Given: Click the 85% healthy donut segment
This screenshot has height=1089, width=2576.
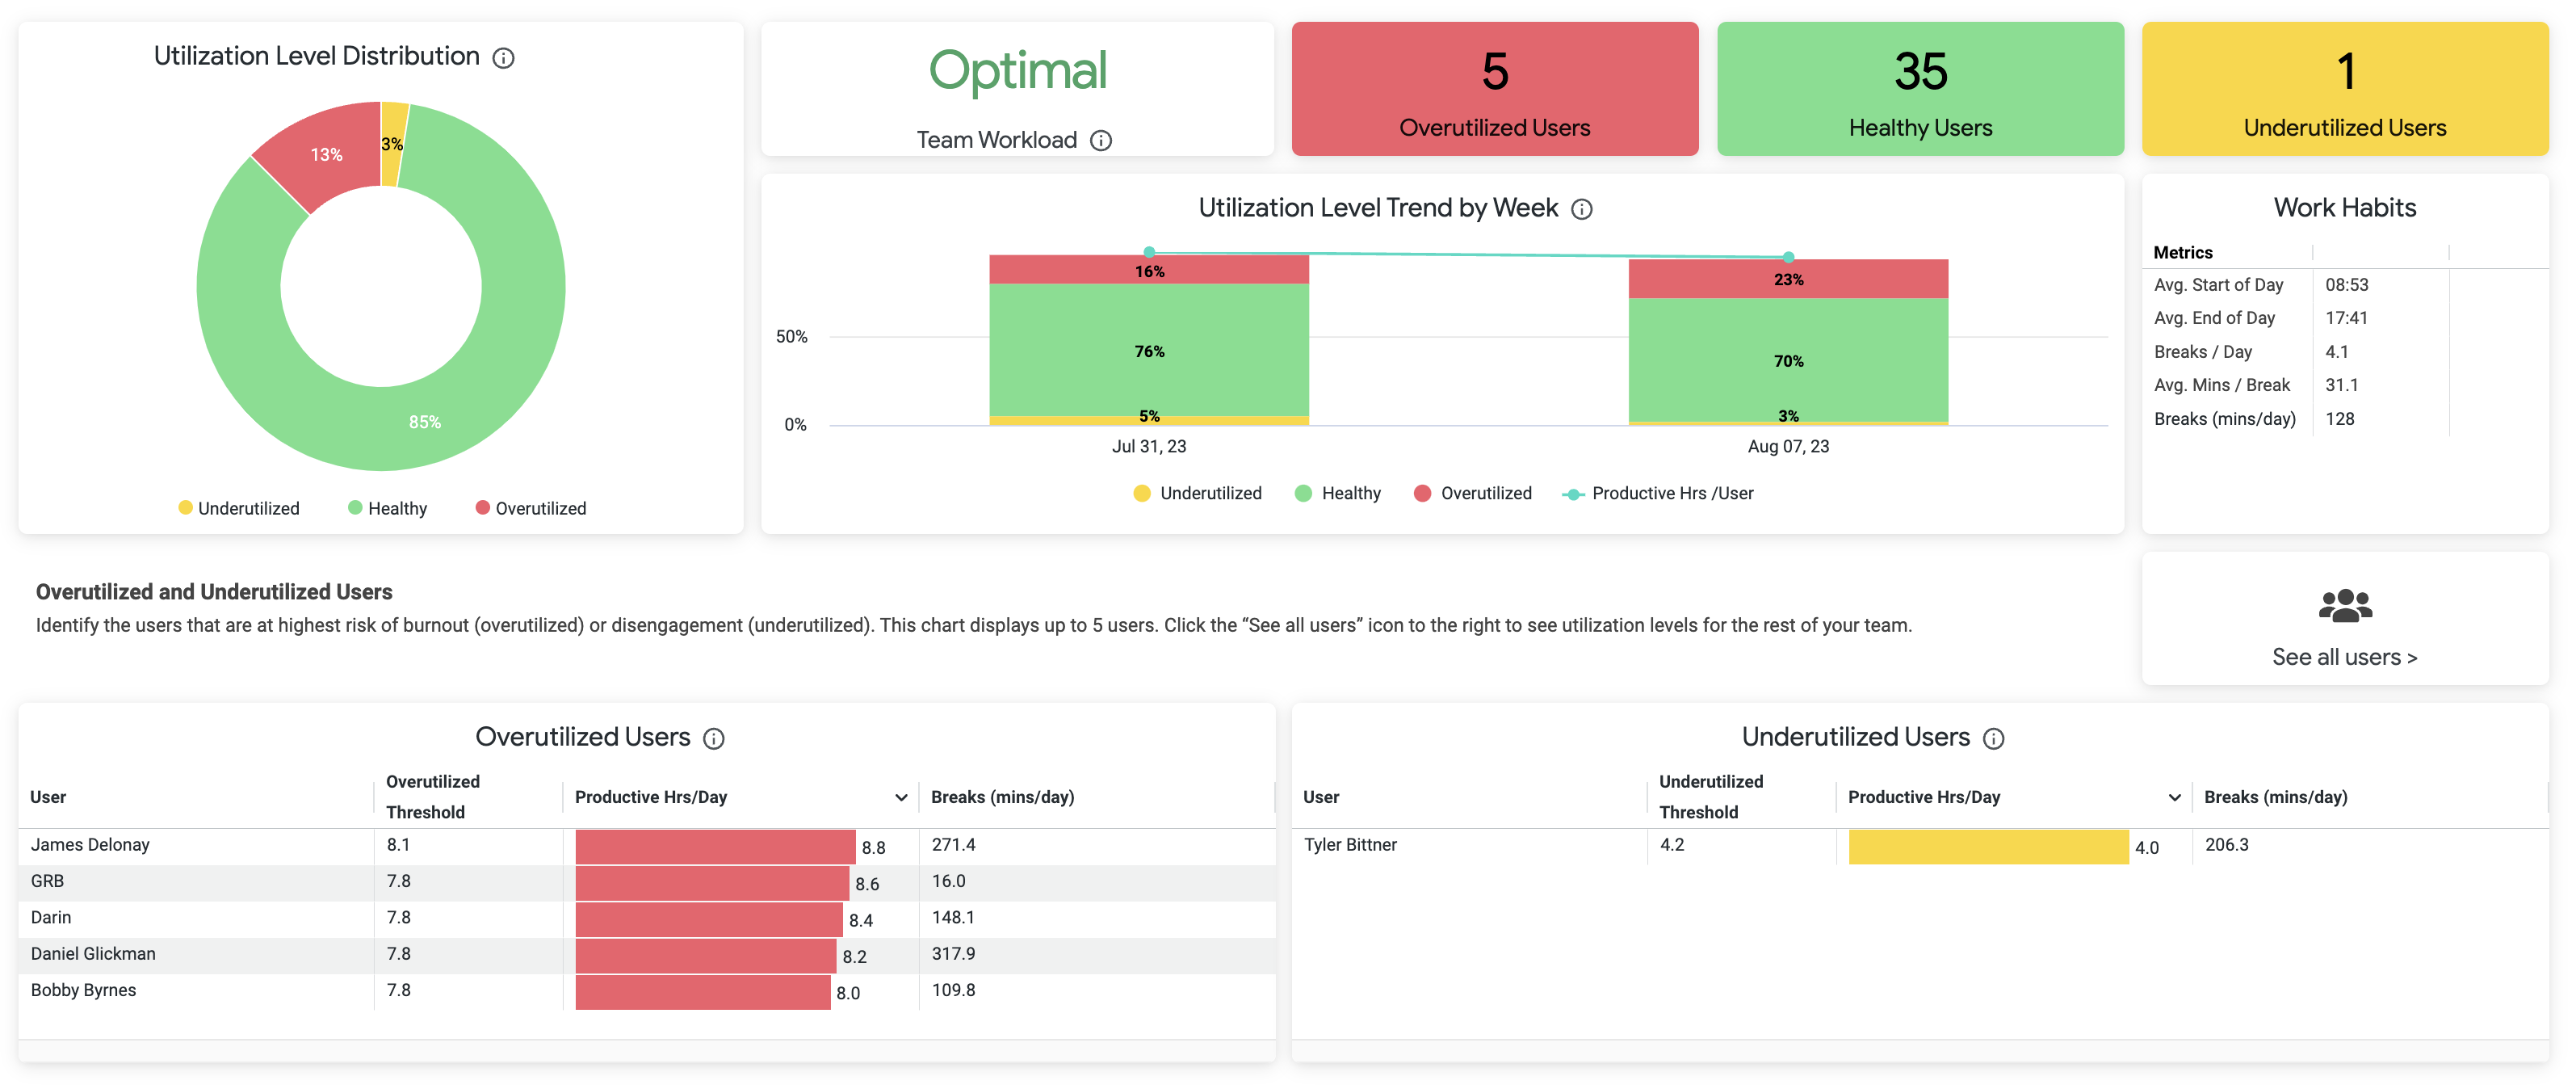Looking at the screenshot, I should 424,422.
